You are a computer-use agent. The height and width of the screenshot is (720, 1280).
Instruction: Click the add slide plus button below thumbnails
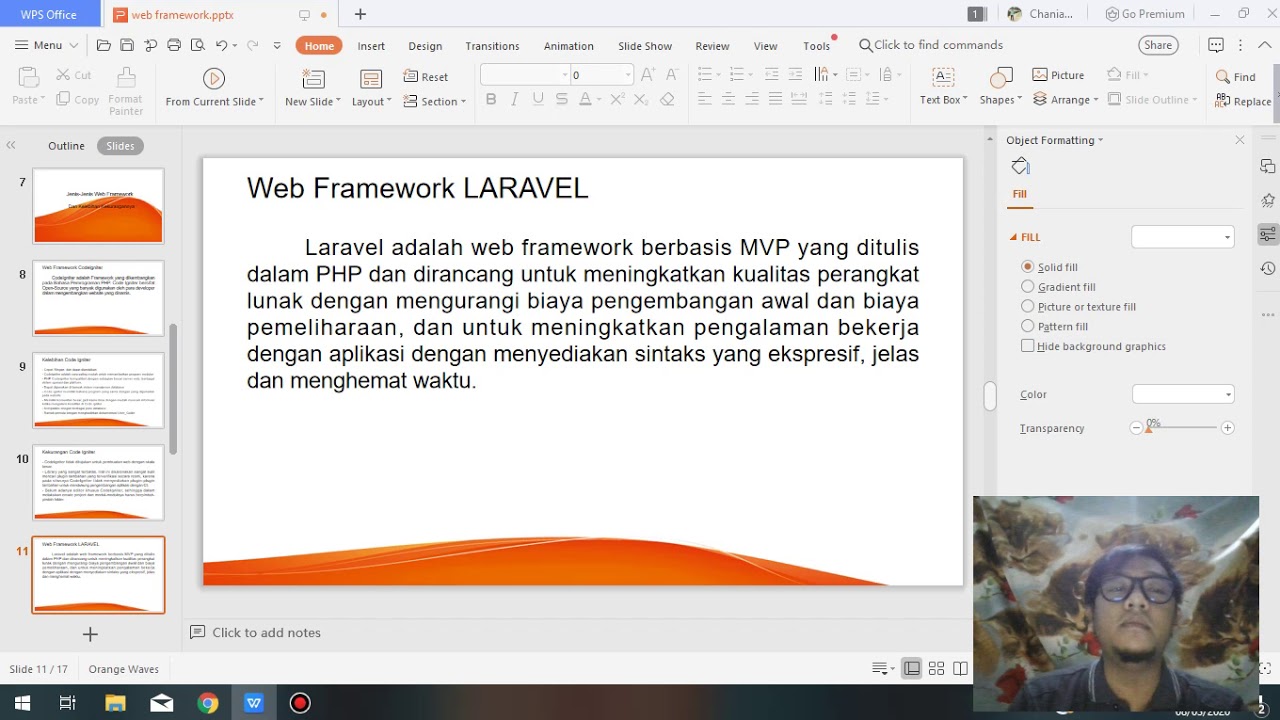point(90,634)
